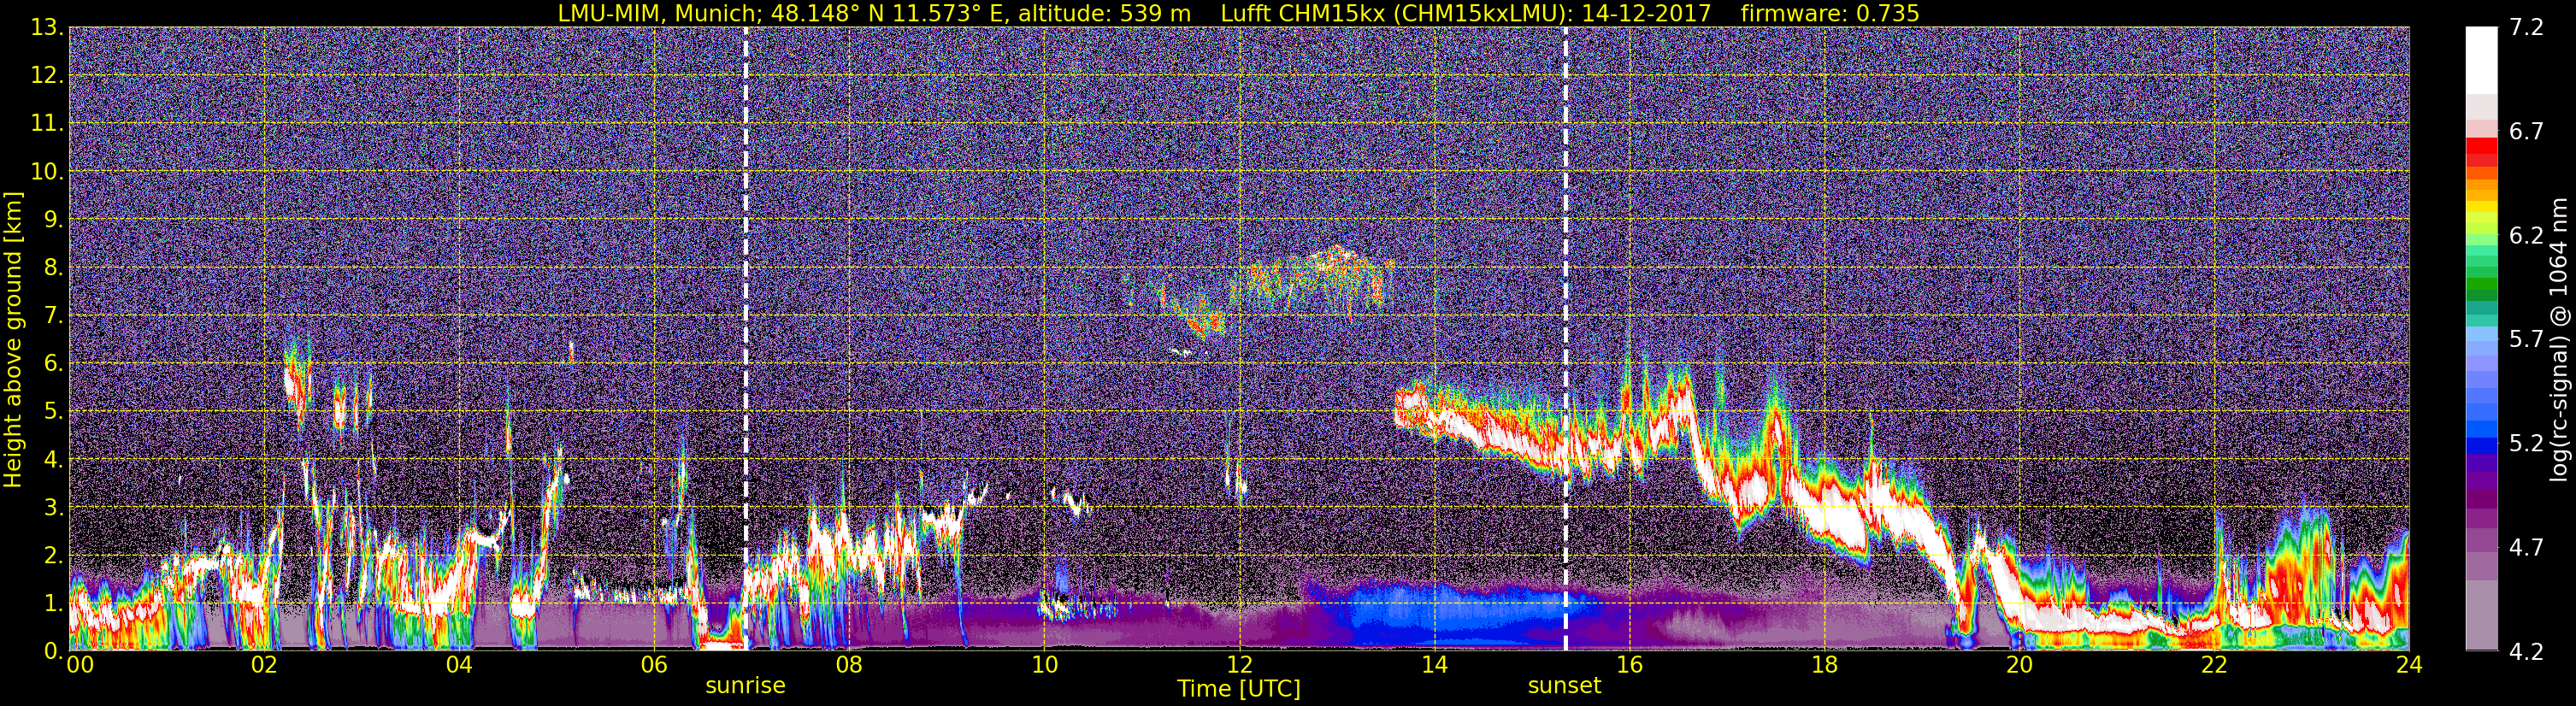This screenshot has width=2576, height=706.
Task: Click the '04' time axis tick label
Action: click(x=459, y=665)
